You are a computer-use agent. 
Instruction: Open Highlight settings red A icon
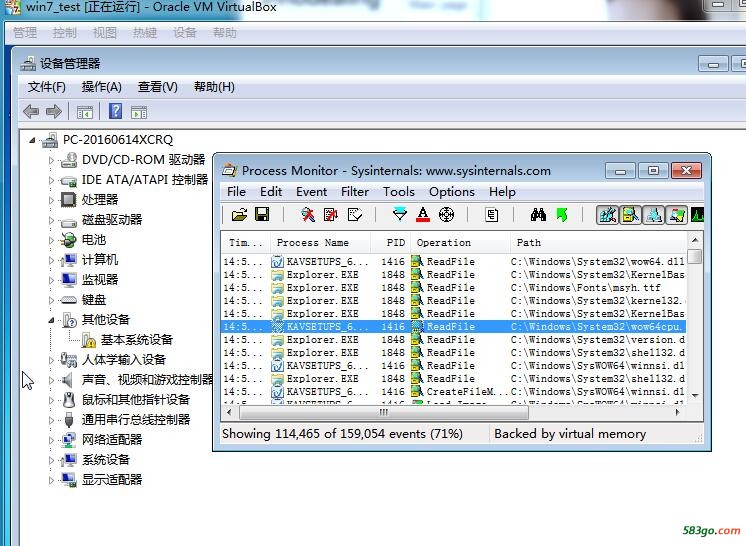pos(422,215)
